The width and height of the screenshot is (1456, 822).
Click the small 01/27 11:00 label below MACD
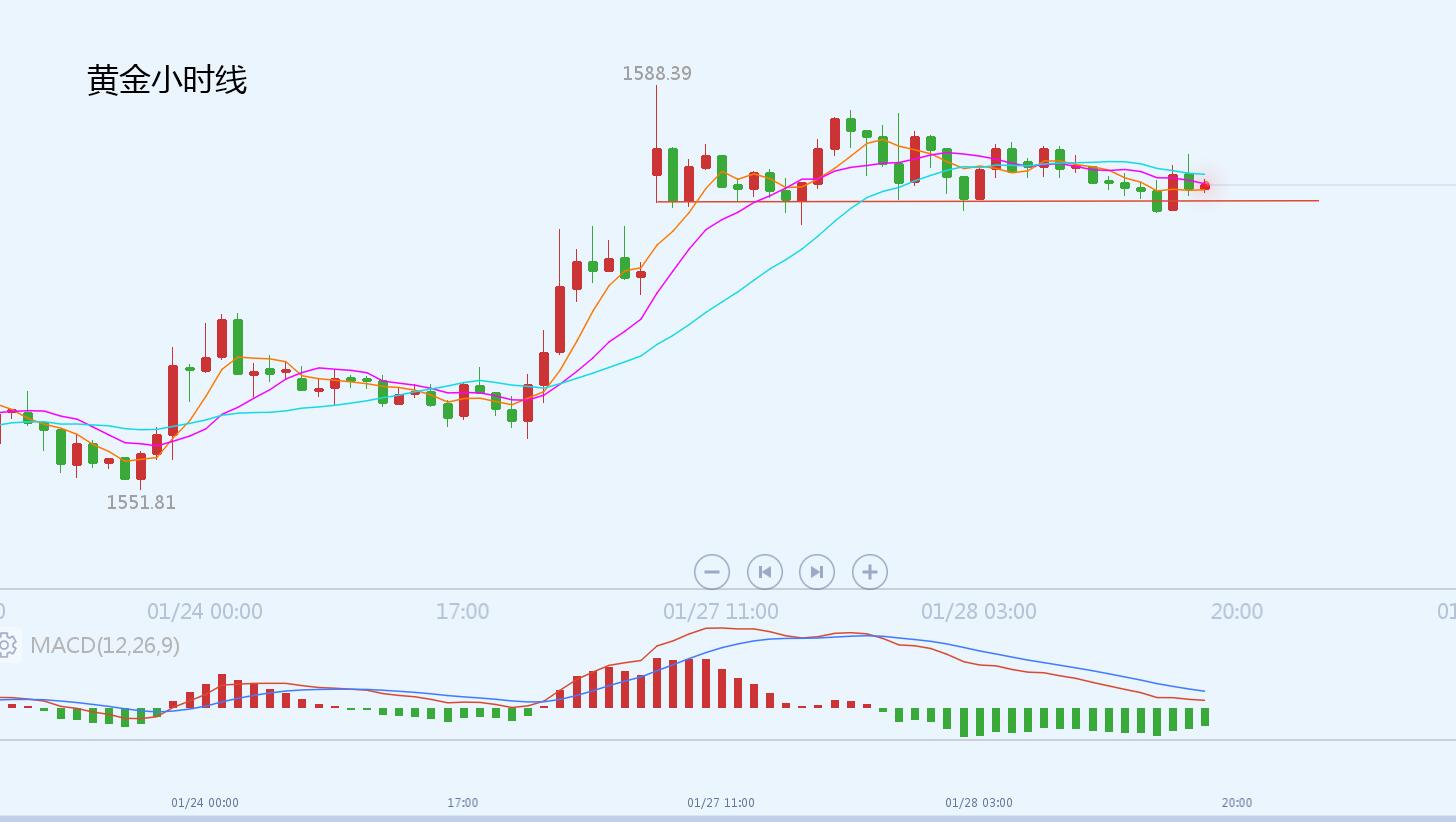pos(720,802)
